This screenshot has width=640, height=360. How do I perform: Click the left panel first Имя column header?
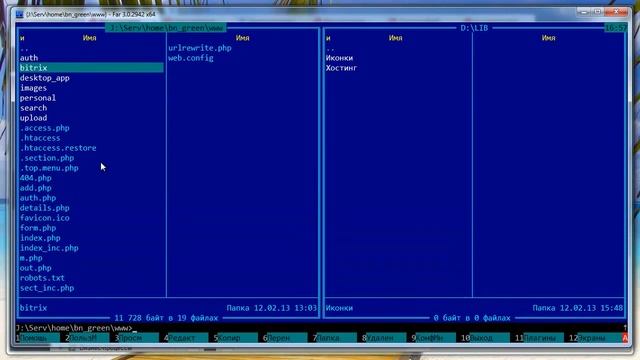pyautogui.click(x=89, y=38)
